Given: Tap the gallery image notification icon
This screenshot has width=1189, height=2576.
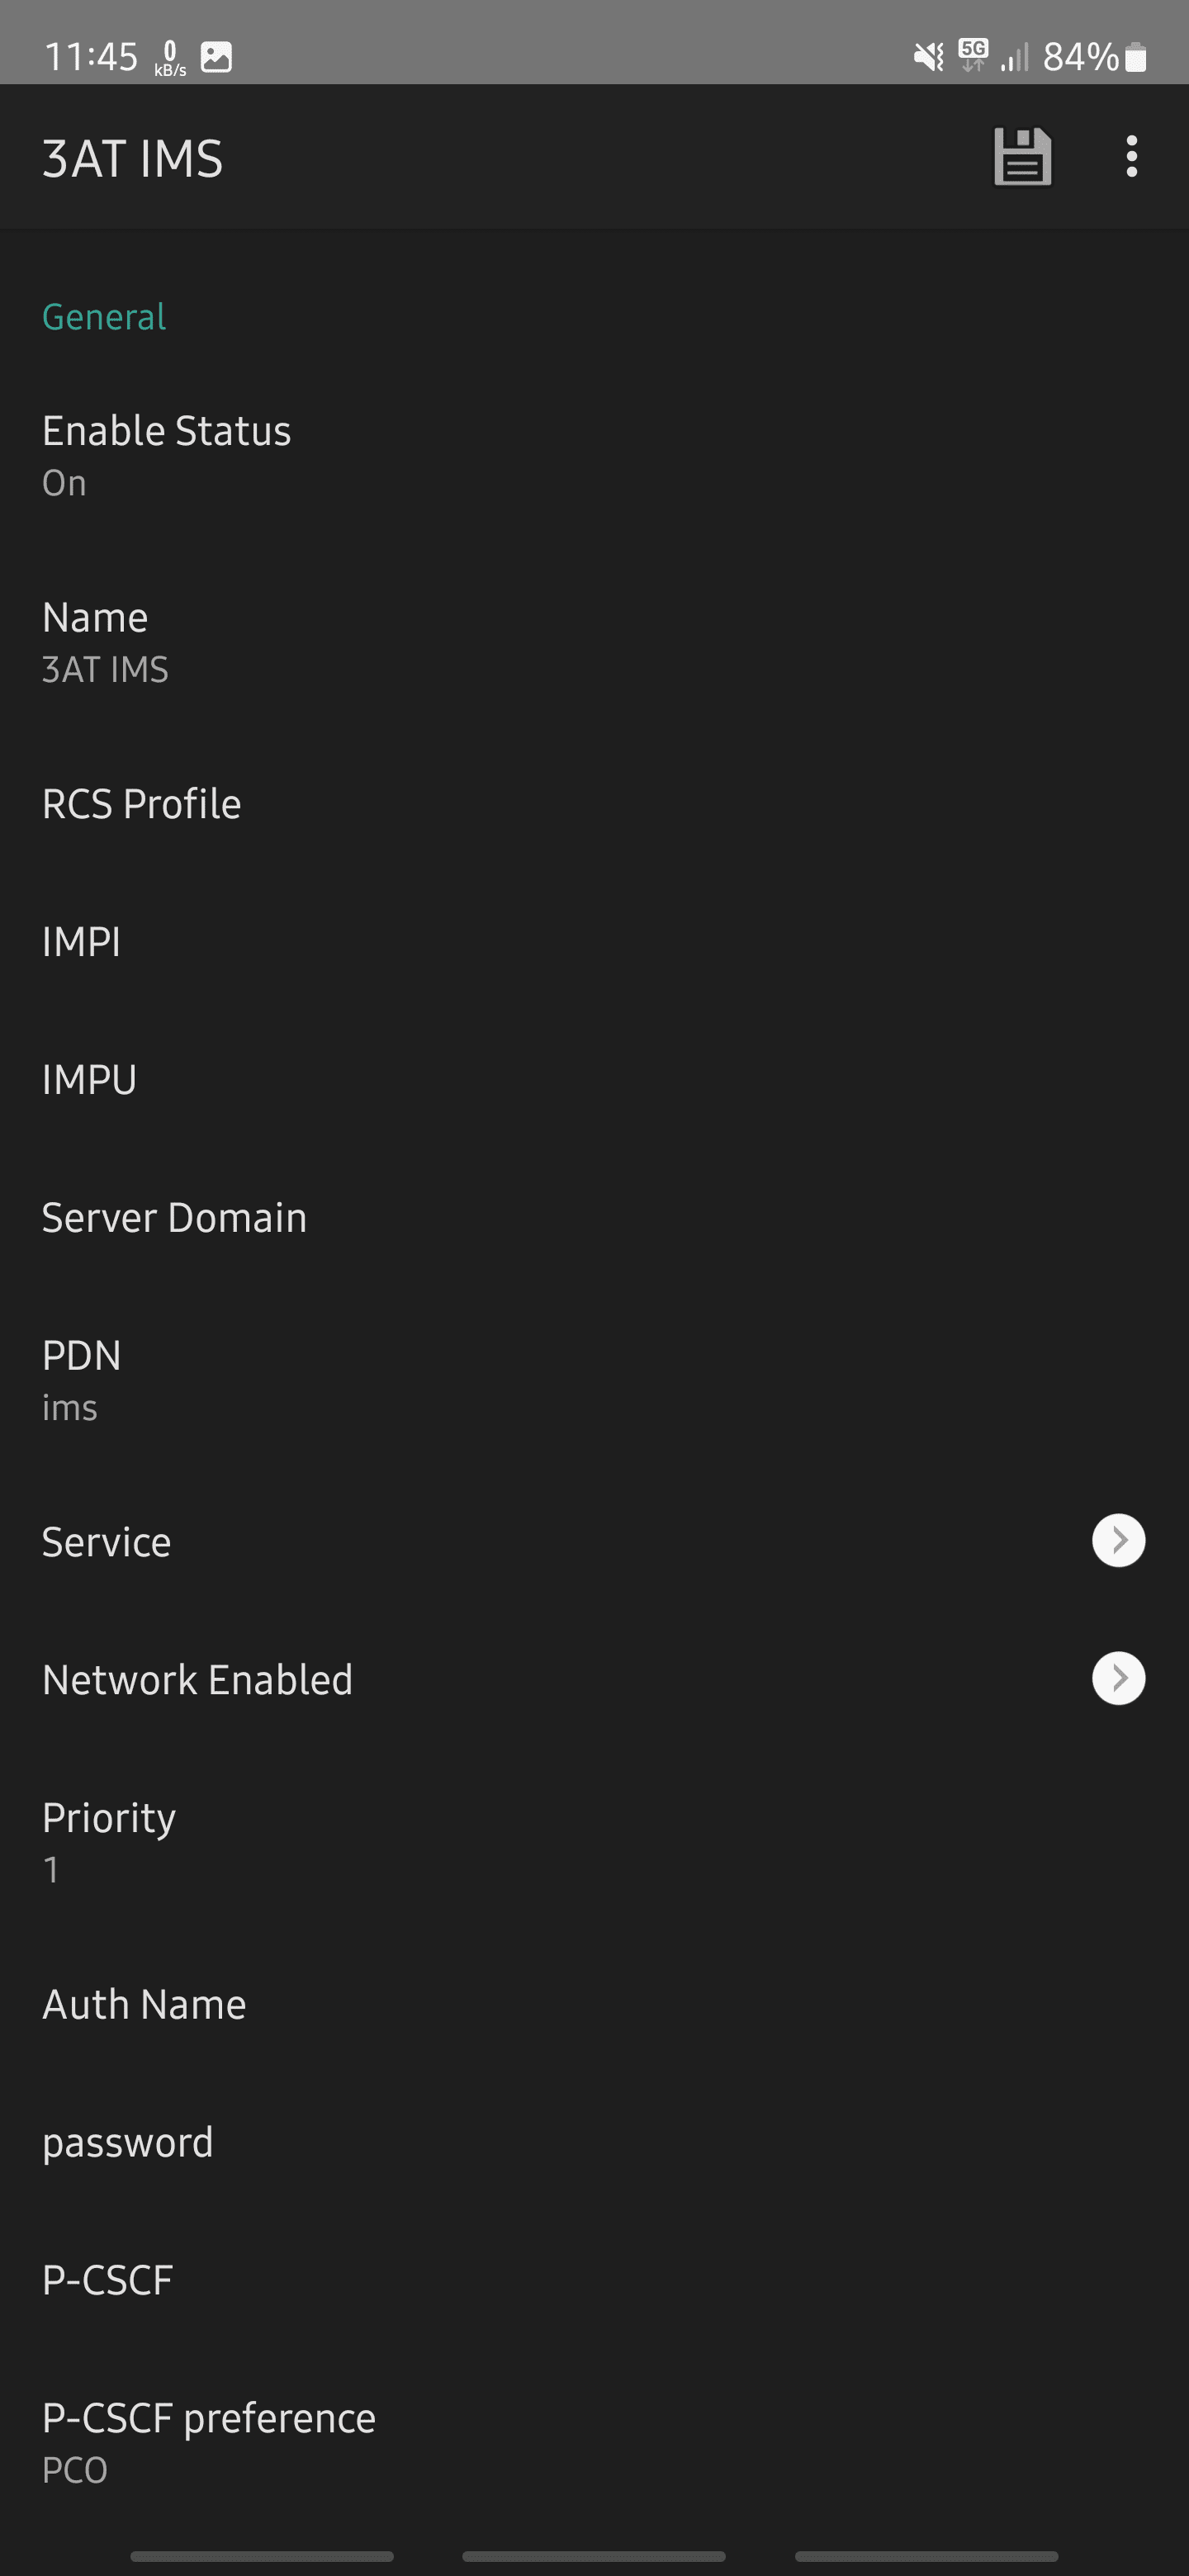Looking at the screenshot, I should [216, 57].
